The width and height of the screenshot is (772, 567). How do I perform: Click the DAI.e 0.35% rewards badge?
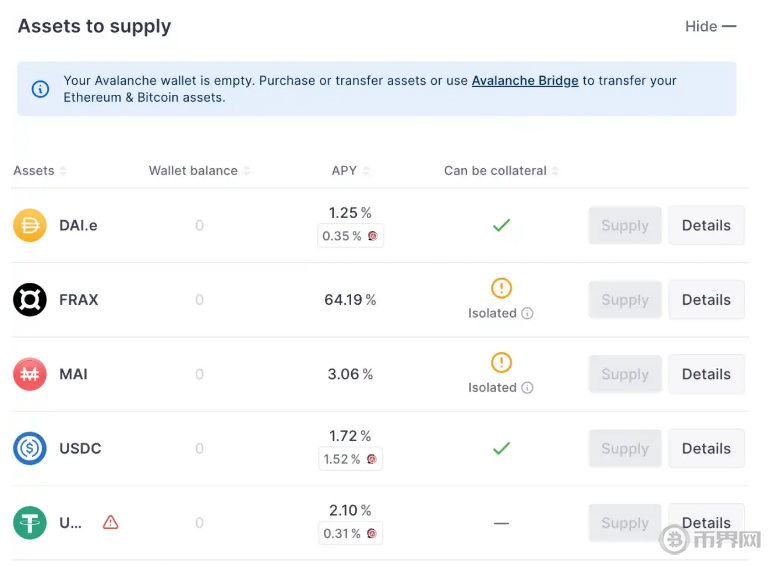click(350, 236)
